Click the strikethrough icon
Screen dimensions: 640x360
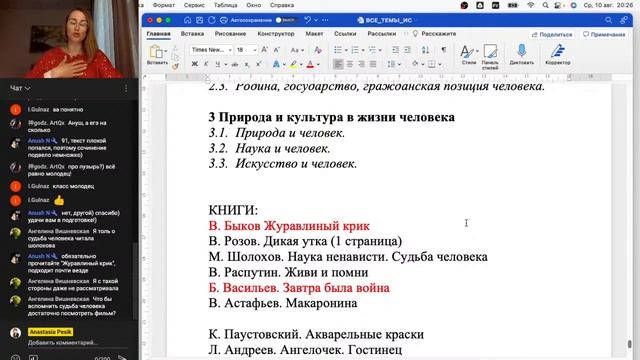click(x=235, y=64)
